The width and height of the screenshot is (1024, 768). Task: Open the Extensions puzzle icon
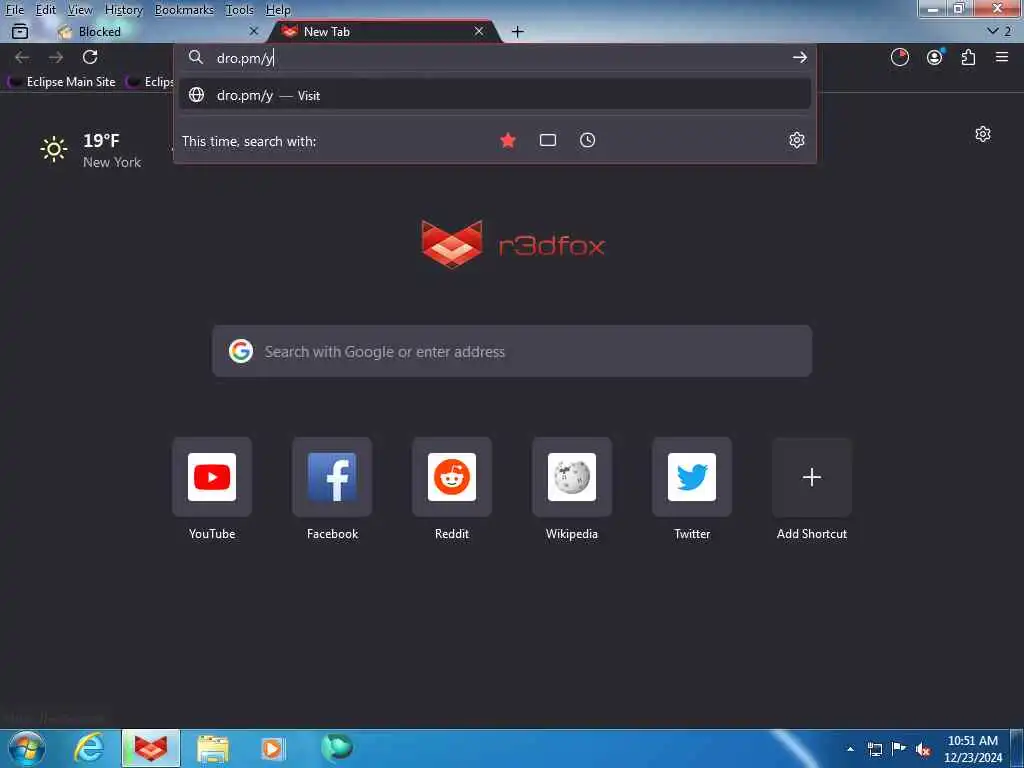tap(968, 57)
